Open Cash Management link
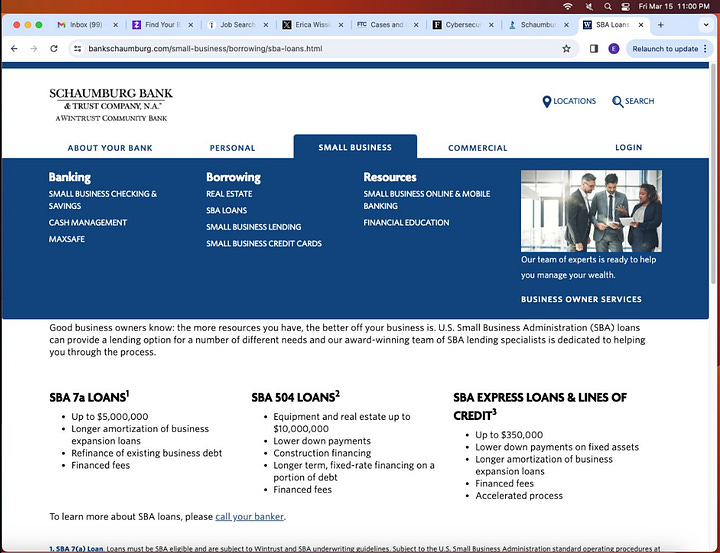This screenshot has width=720, height=553. tap(88, 223)
